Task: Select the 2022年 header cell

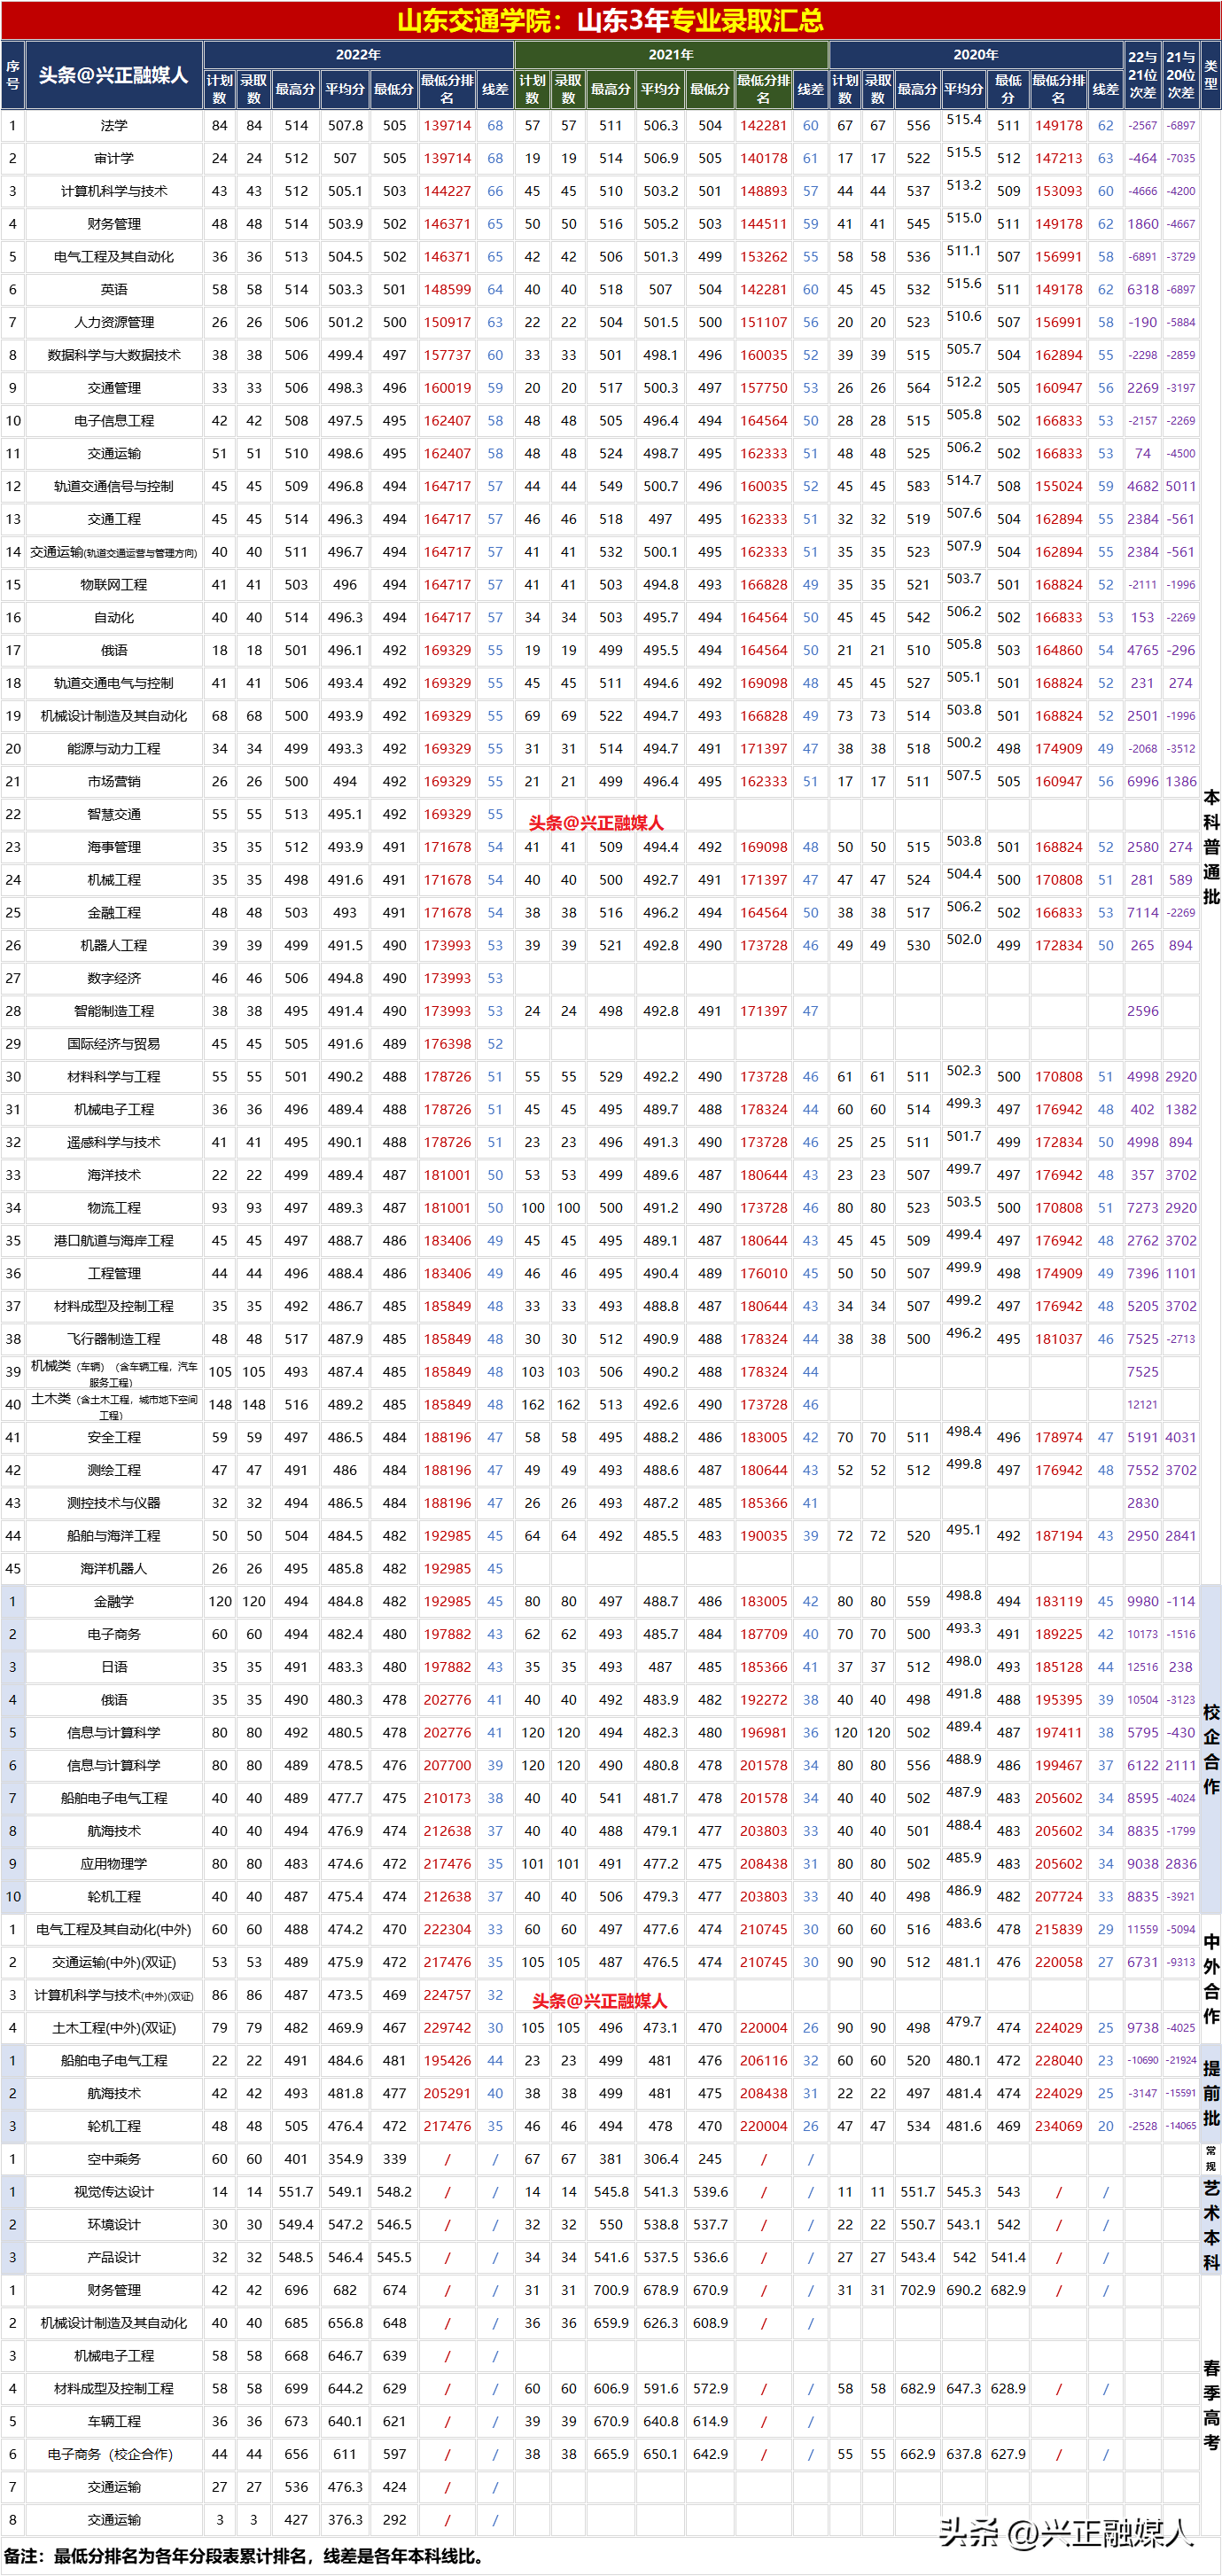Action: 358,55
